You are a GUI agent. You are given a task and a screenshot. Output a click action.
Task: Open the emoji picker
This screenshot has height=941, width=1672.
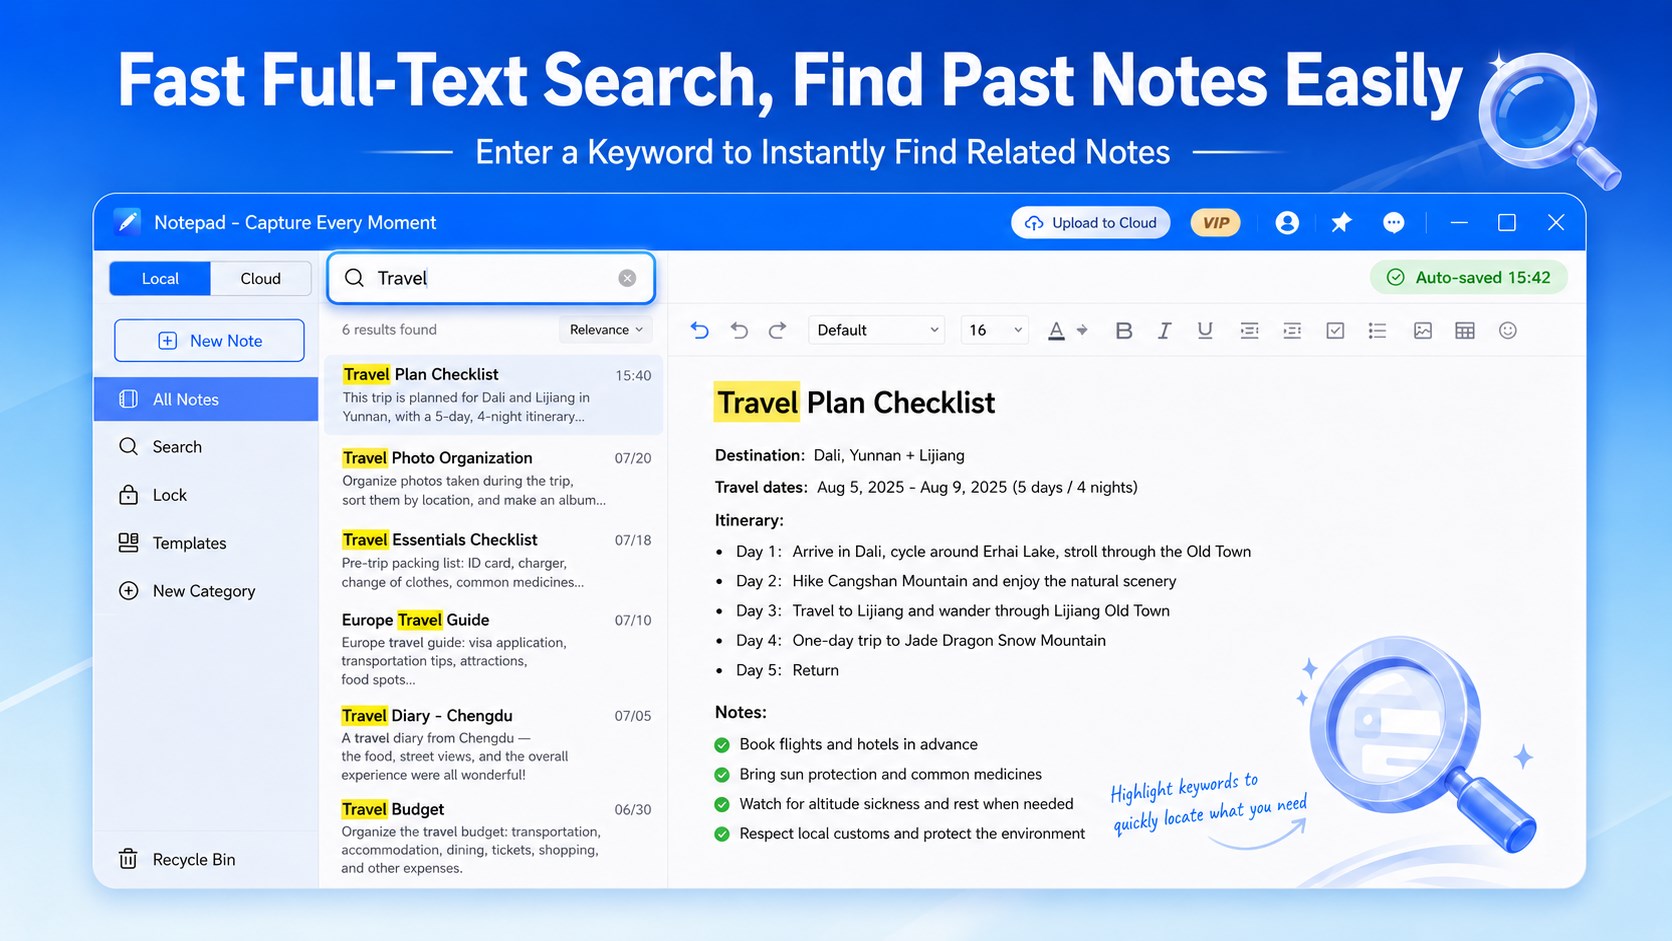coord(1508,330)
